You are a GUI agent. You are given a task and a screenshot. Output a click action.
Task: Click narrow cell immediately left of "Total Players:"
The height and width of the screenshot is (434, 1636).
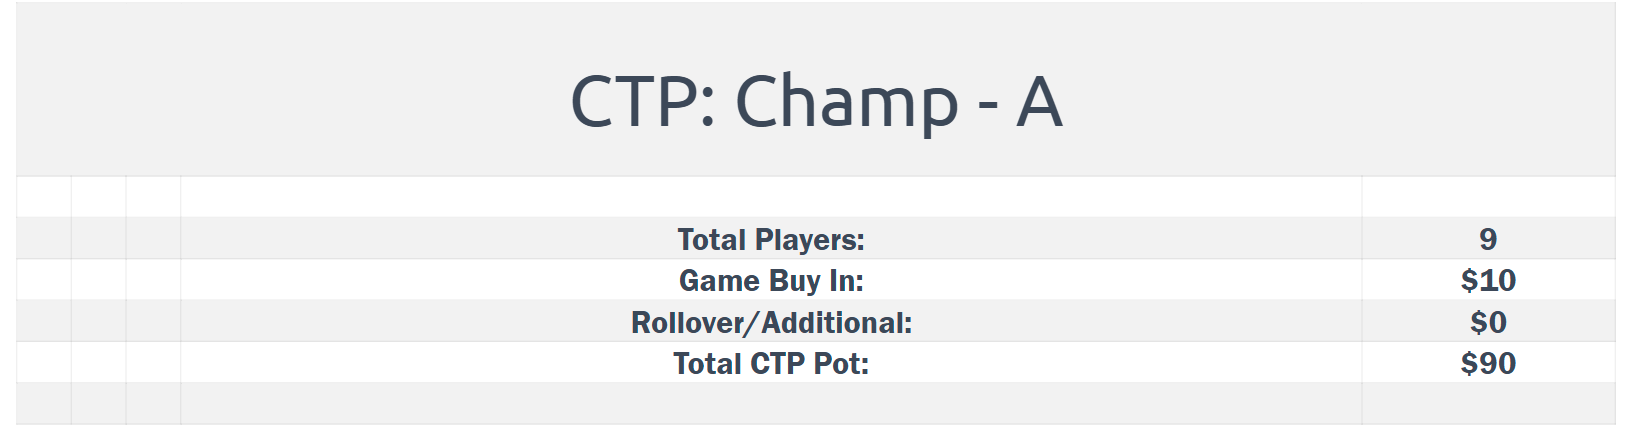click(153, 239)
